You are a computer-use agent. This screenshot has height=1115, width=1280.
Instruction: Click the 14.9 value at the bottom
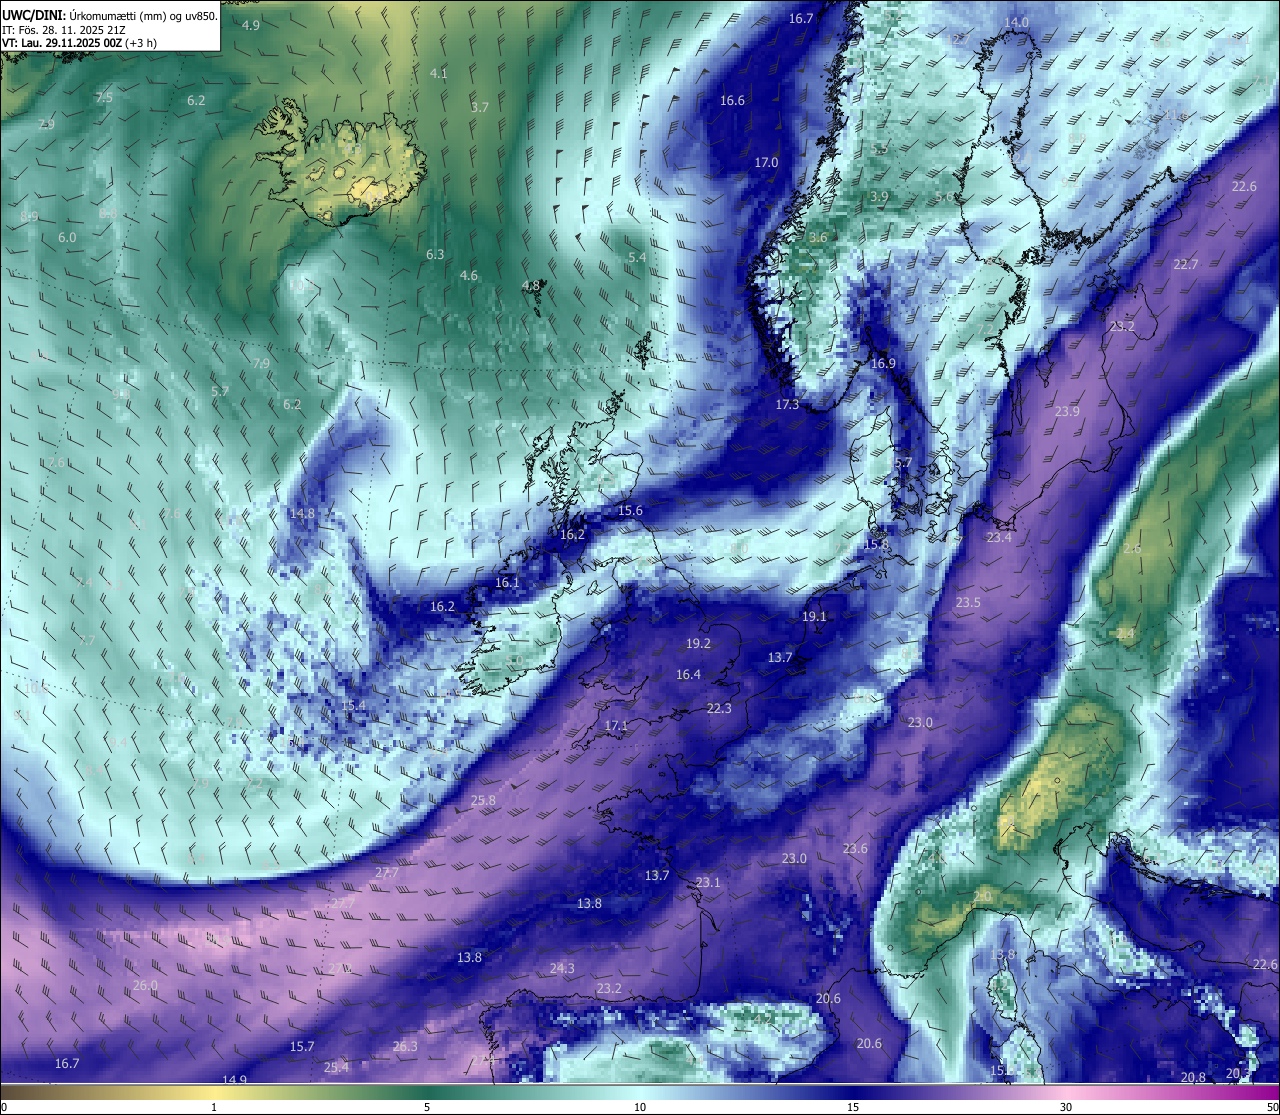234,1079
